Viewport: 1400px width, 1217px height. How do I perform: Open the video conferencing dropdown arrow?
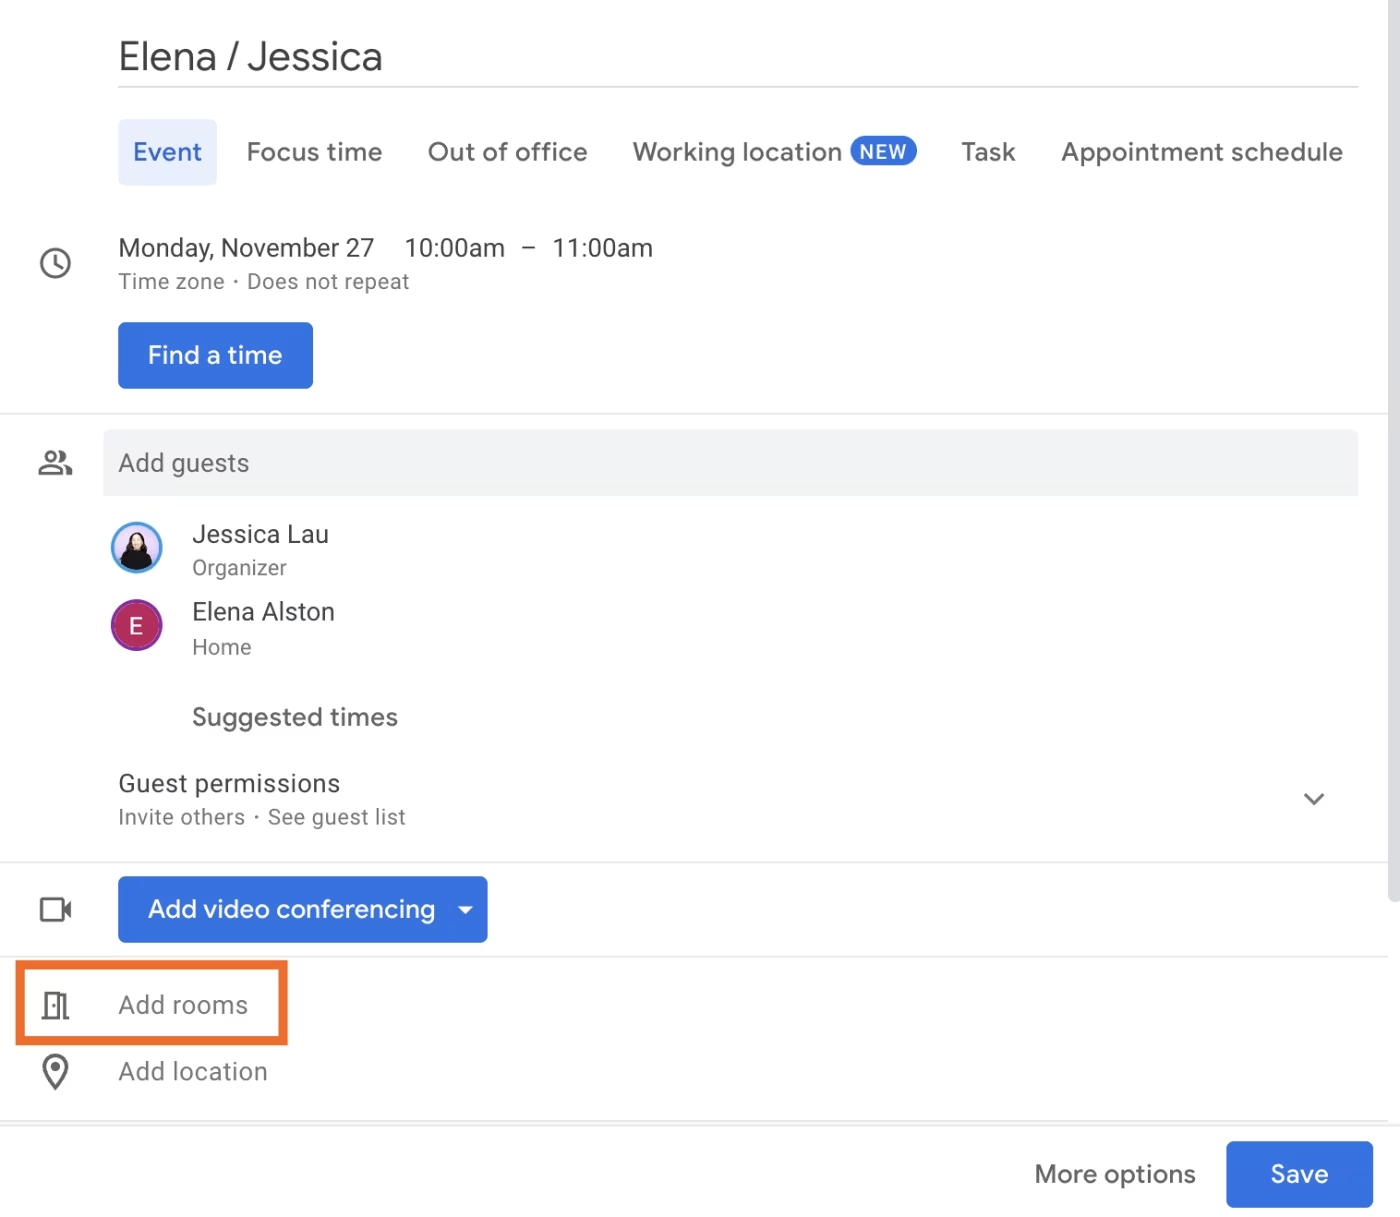point(465,910)
